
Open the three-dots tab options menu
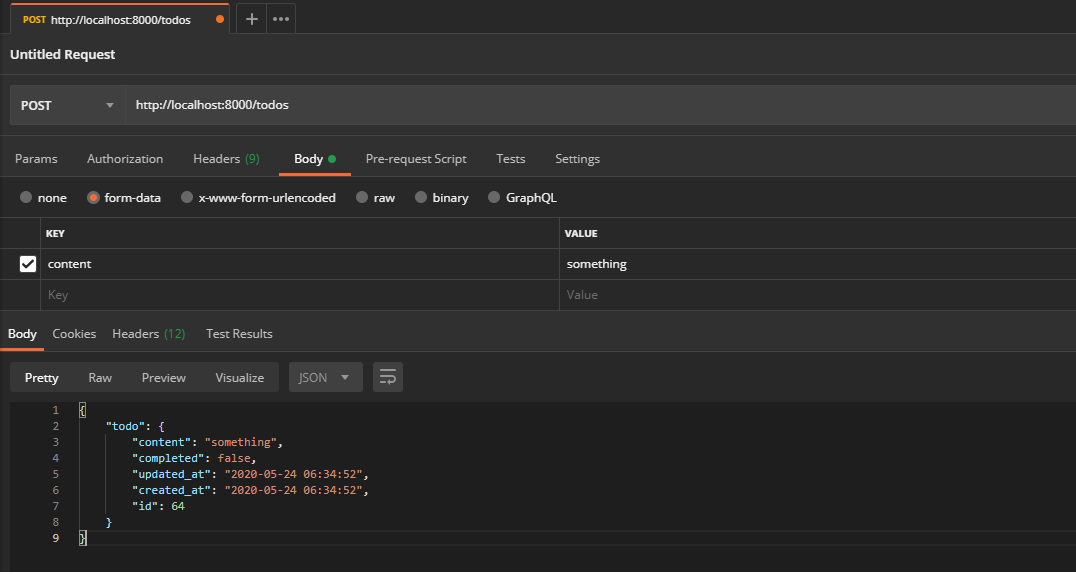pos(281,19)
